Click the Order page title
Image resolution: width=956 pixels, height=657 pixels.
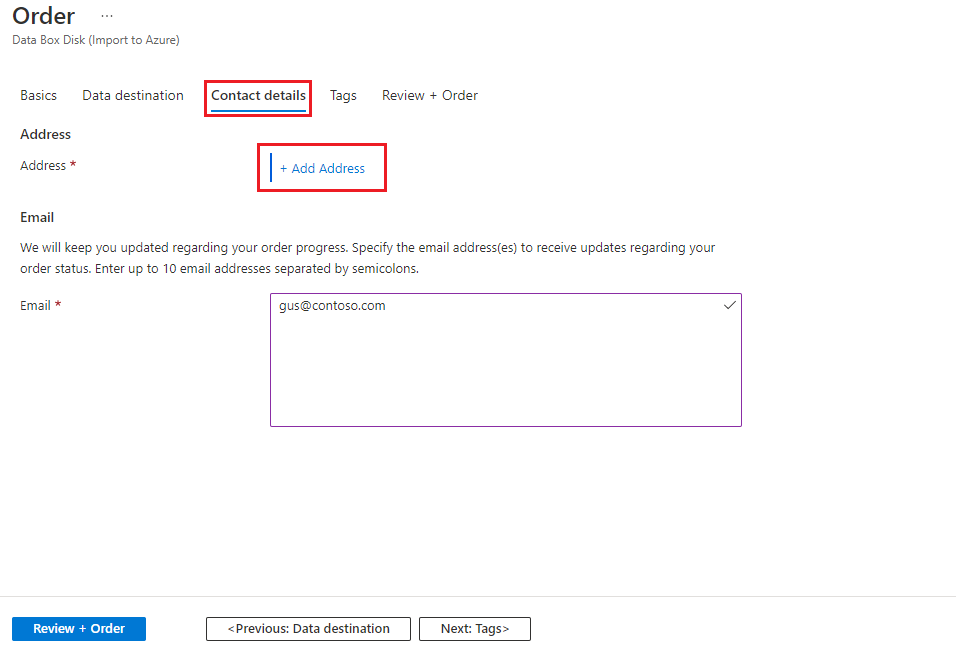point(43,16)
